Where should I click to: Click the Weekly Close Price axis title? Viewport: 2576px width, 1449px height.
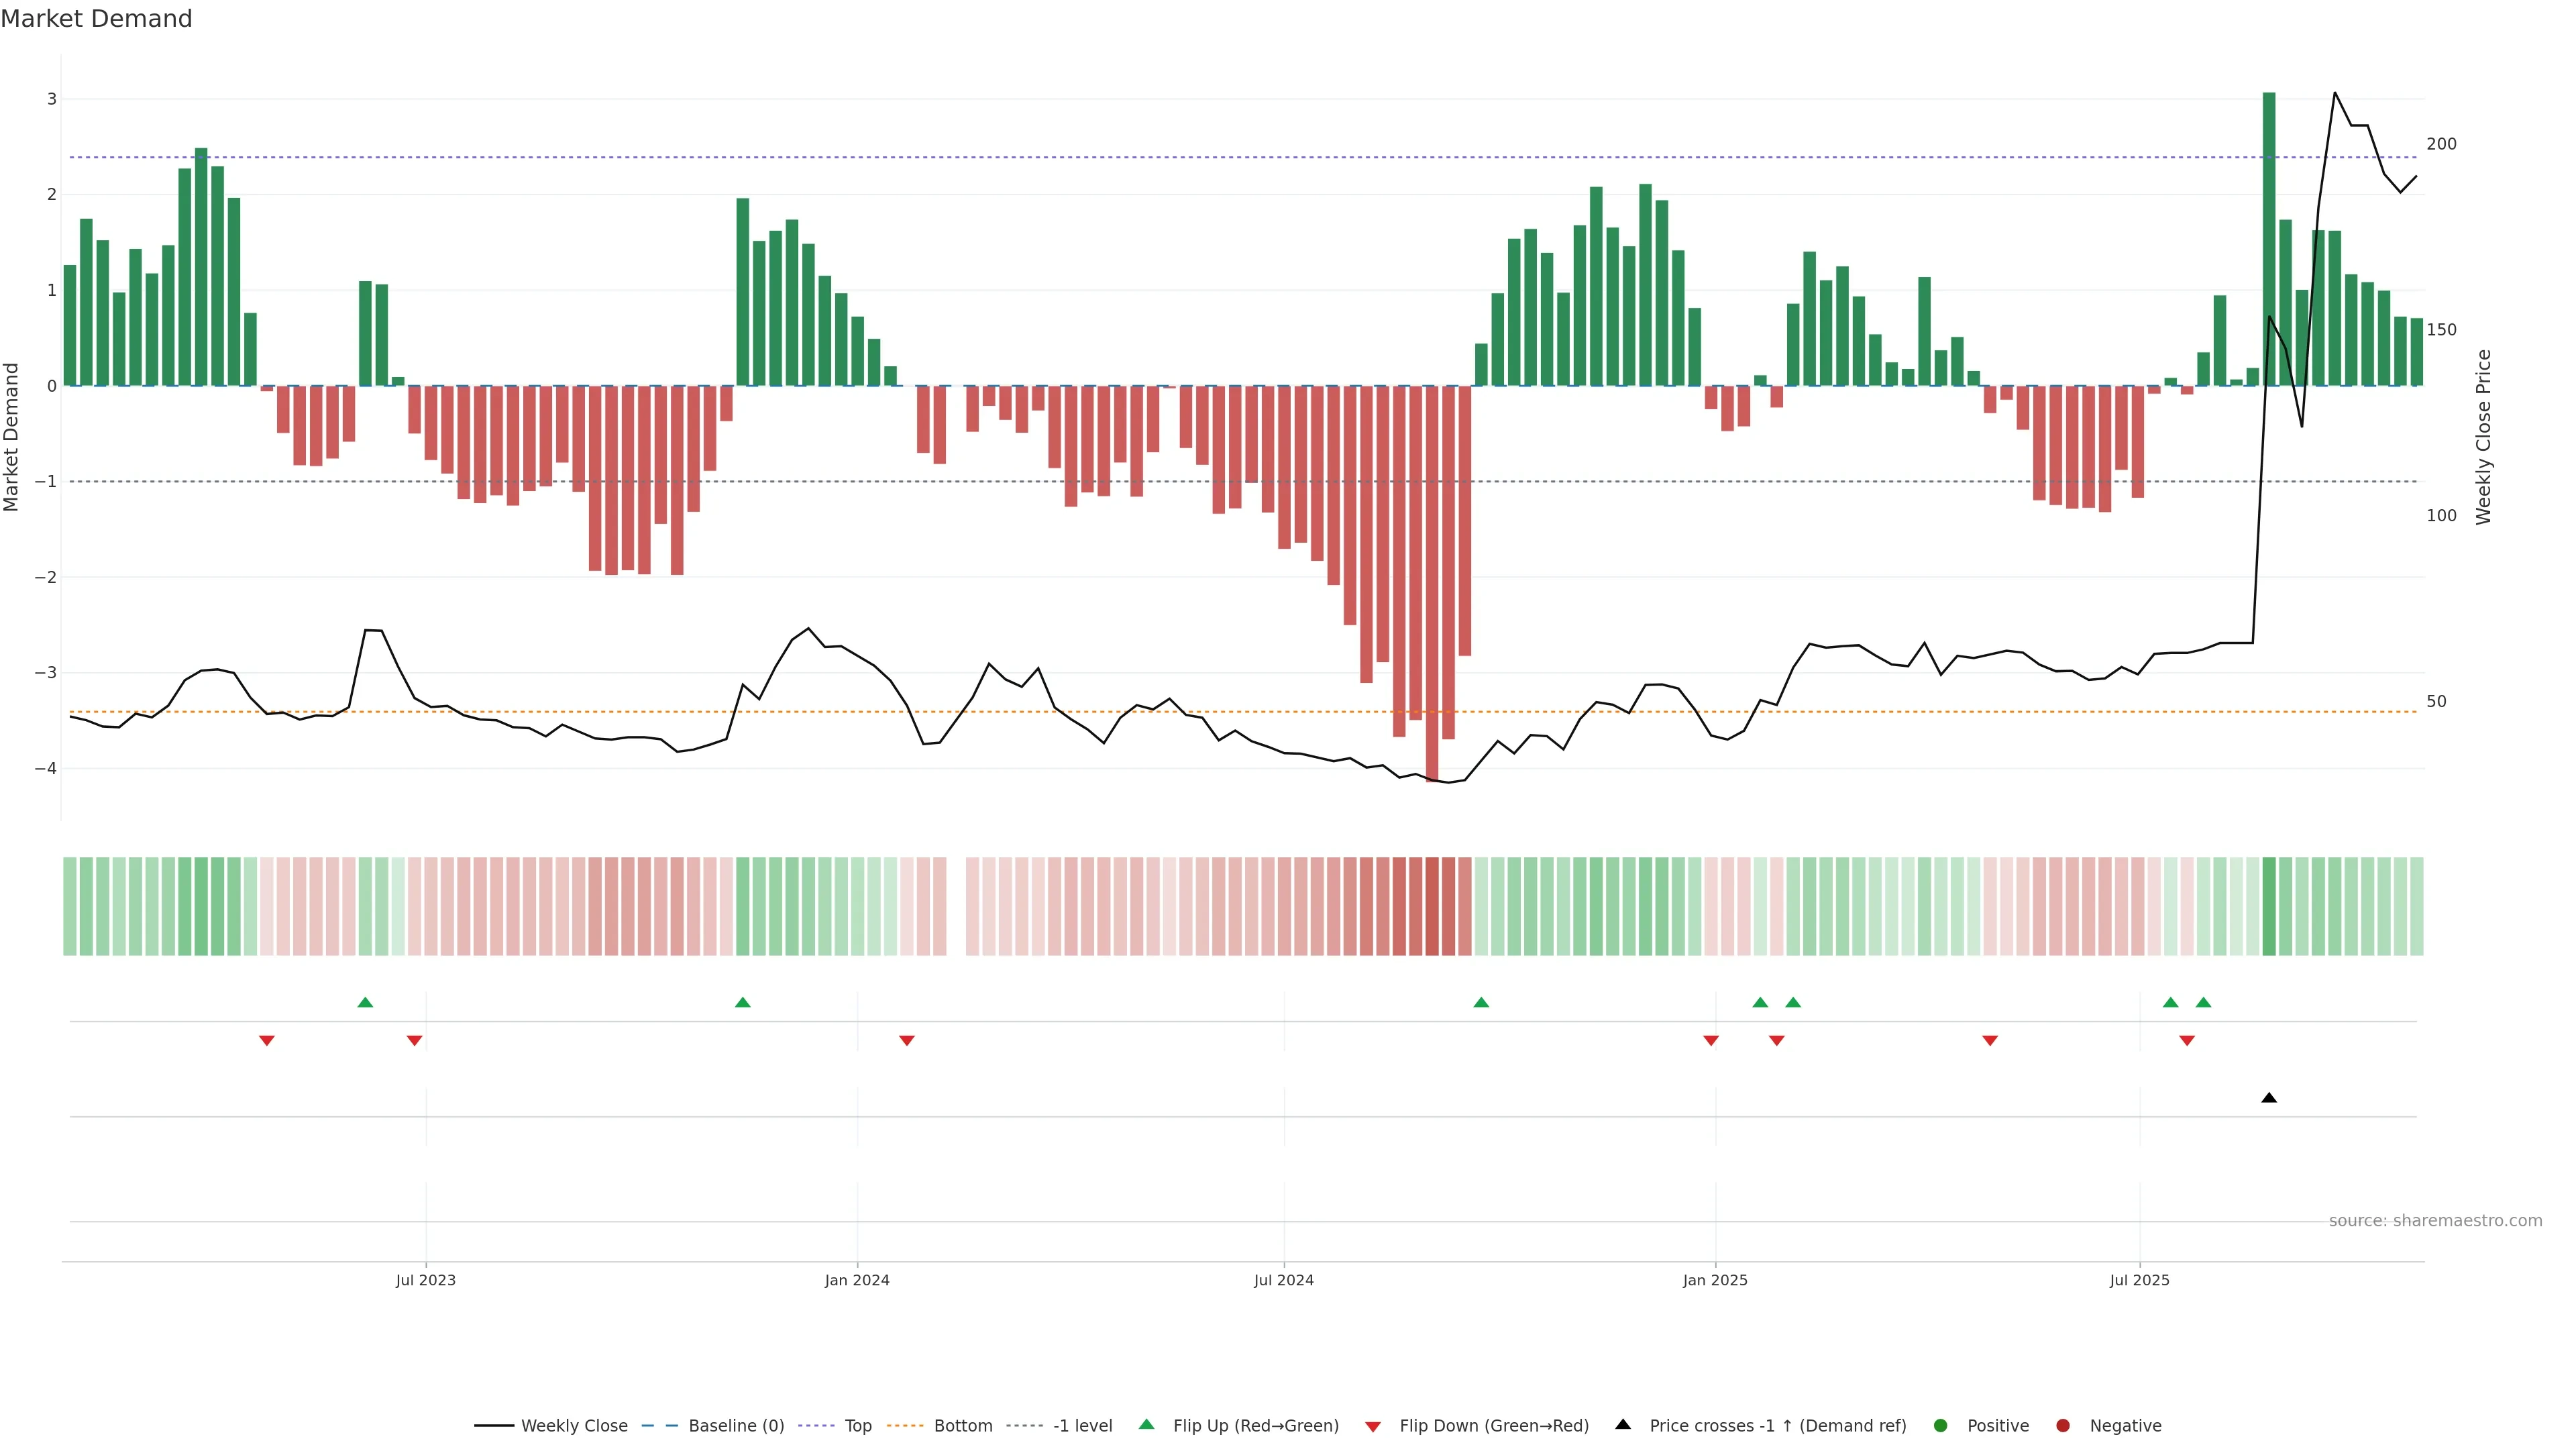pyautogui.click(x=2483, y=437)
